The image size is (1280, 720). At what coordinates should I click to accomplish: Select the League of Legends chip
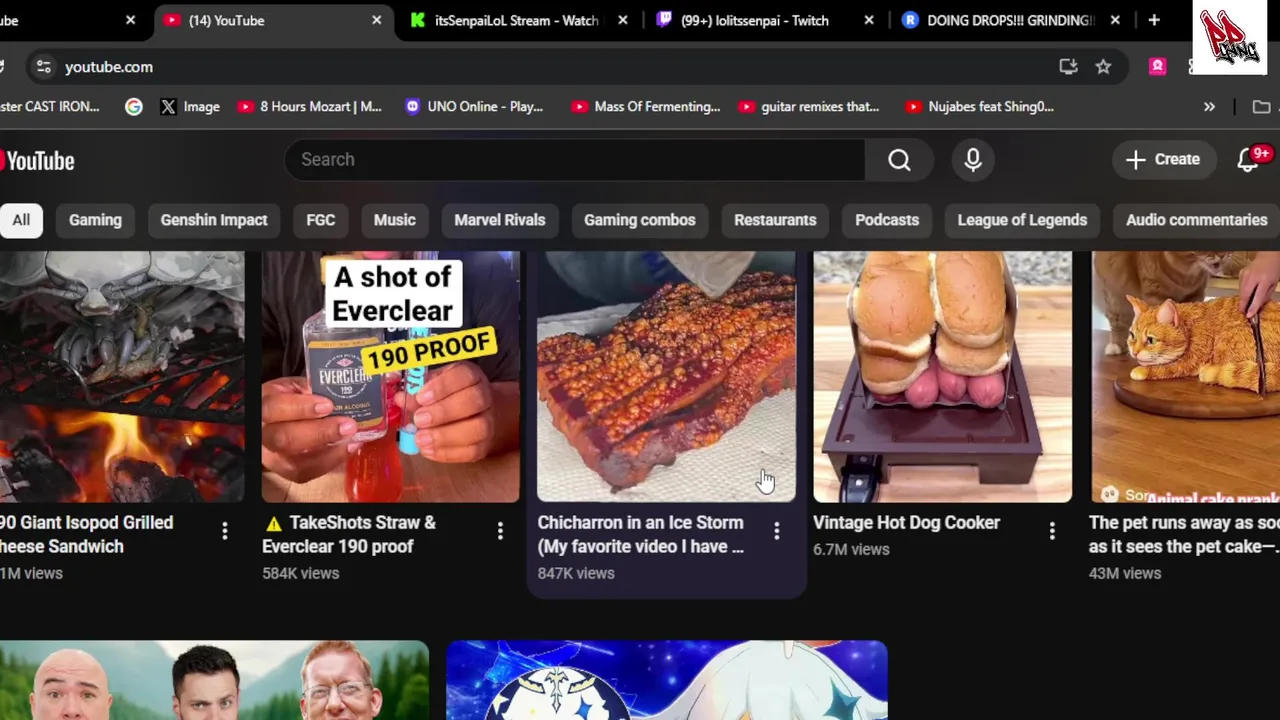(x=1022, y=220)
